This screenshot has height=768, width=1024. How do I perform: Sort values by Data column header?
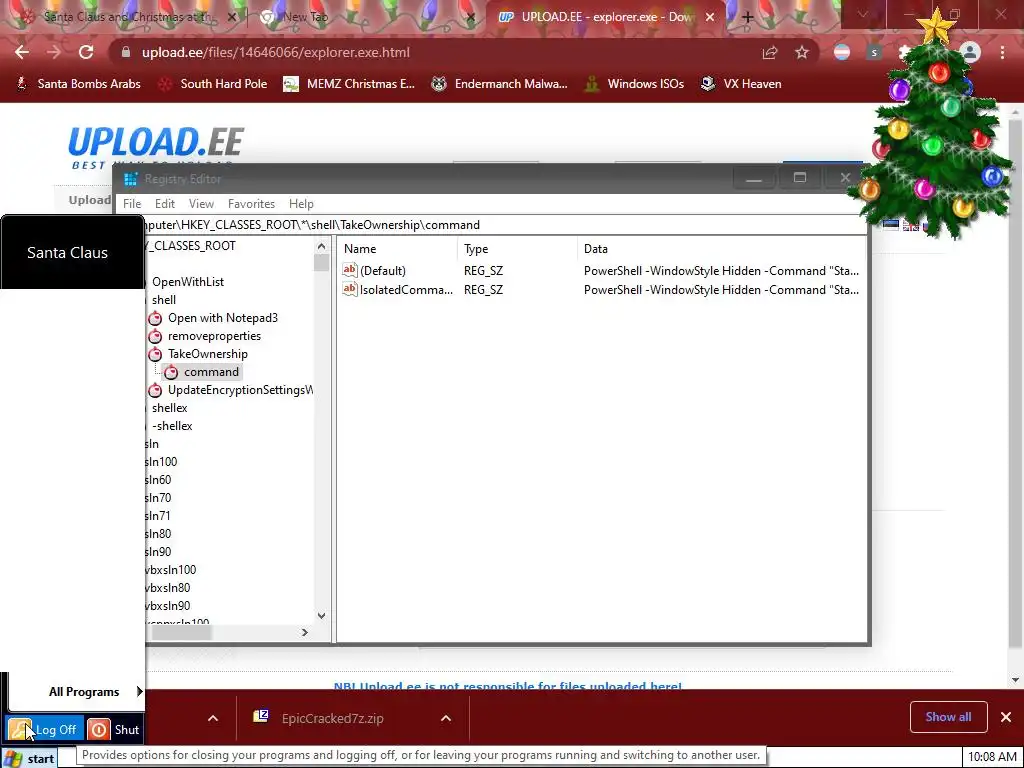pos(722,249)
